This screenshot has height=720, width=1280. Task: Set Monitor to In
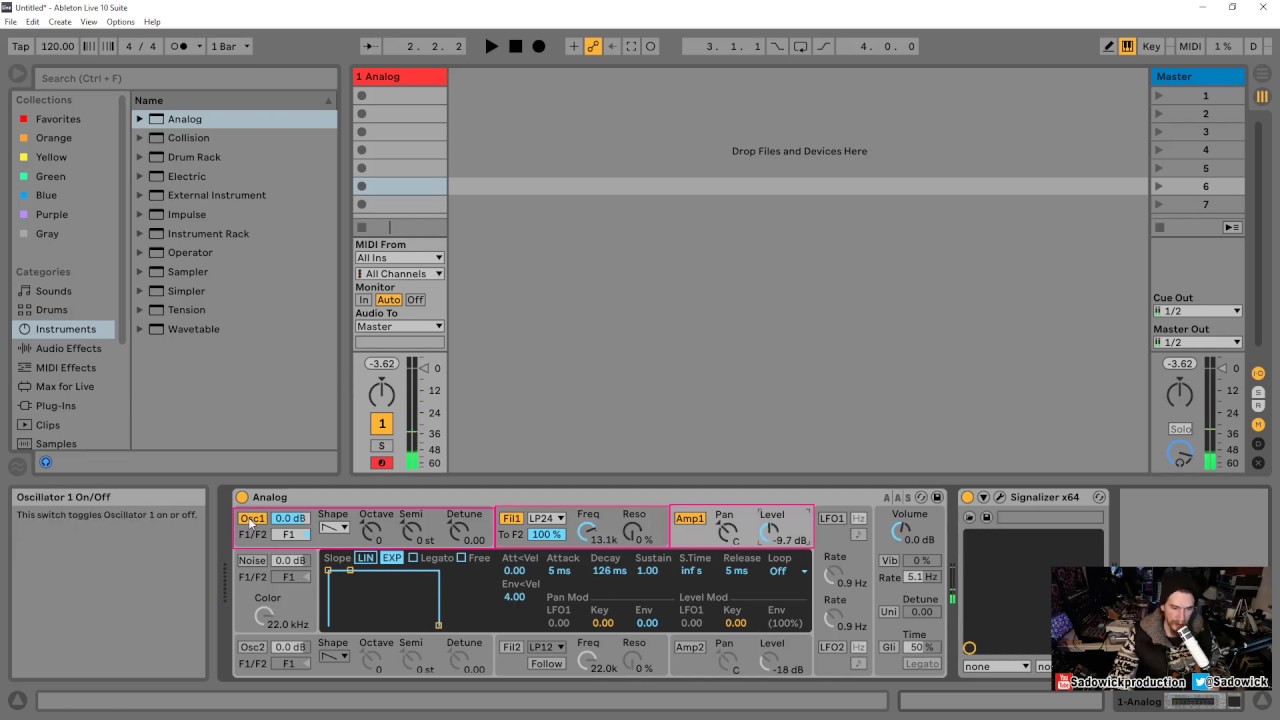[x=364, y=300]
